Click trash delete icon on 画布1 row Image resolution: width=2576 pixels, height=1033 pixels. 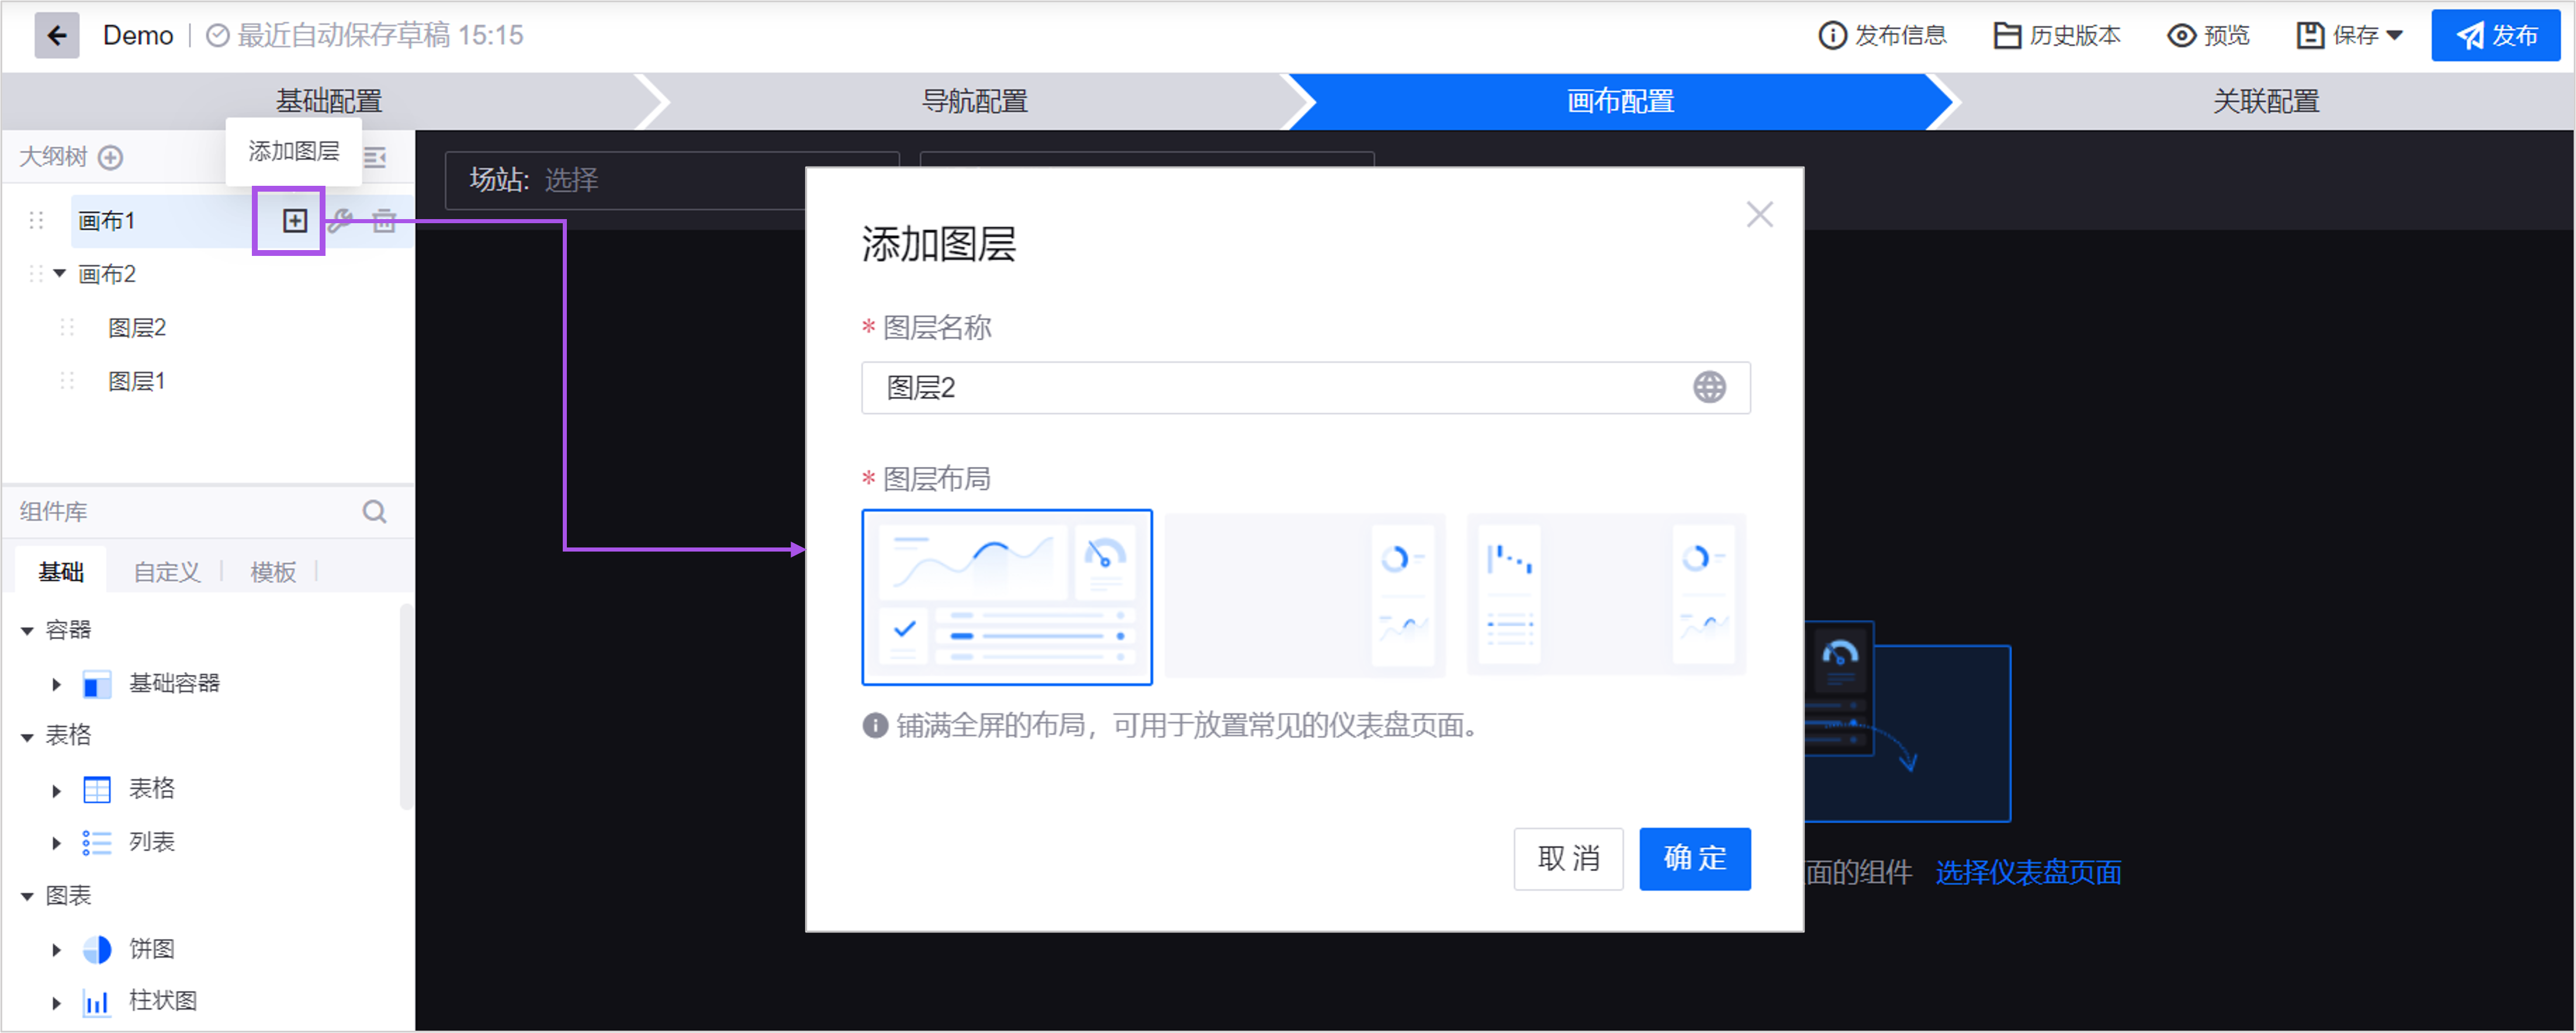click(384, 221)
